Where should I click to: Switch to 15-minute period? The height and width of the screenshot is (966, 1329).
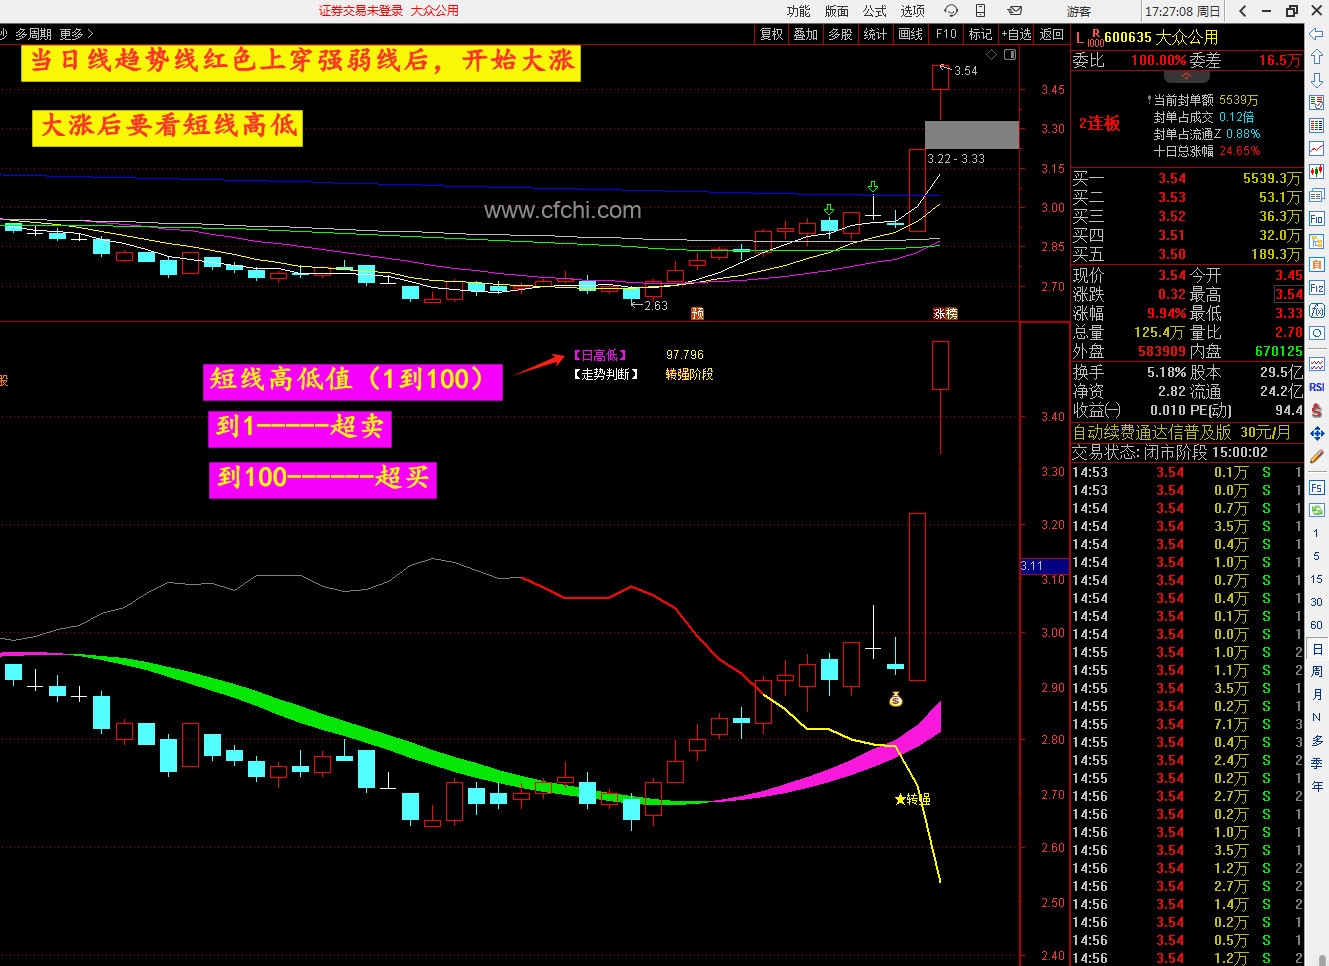click(x=1317, y=579)
